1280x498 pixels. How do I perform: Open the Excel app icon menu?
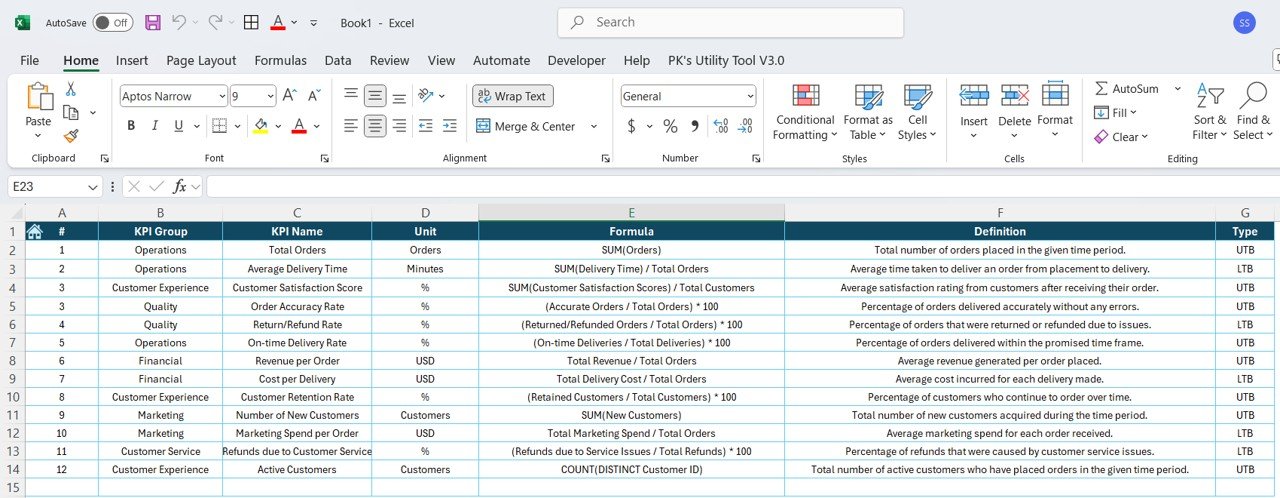22,22
